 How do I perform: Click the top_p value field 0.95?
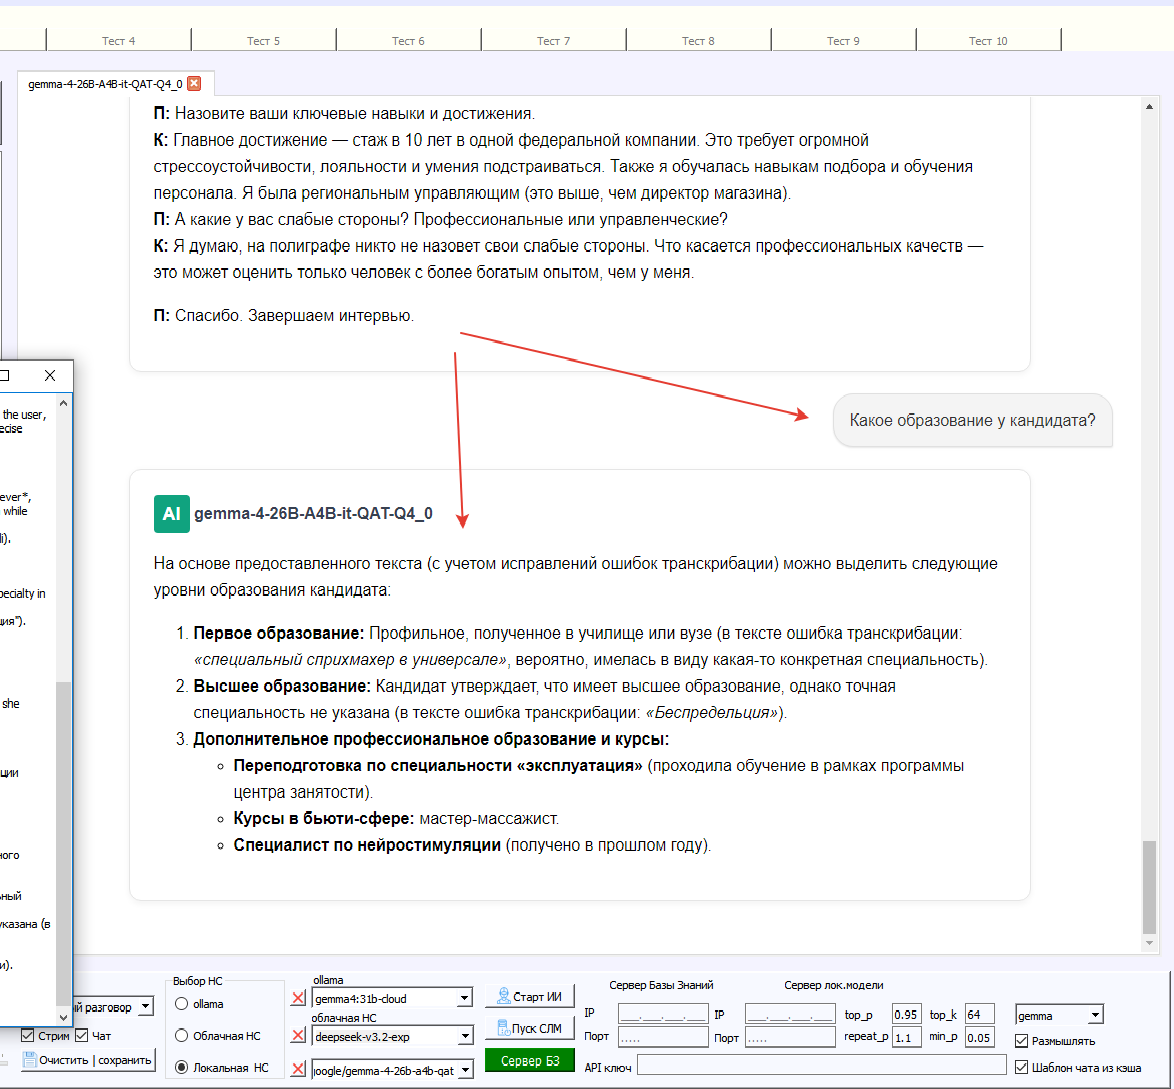click(x=906, y=1014)
